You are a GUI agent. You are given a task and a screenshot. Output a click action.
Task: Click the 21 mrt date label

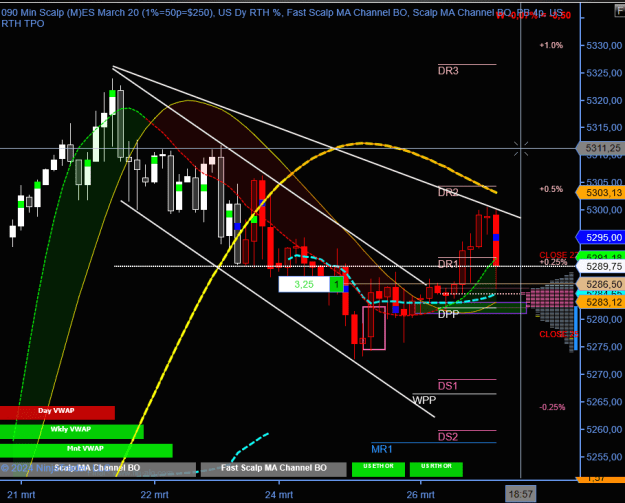click(21, 495)
